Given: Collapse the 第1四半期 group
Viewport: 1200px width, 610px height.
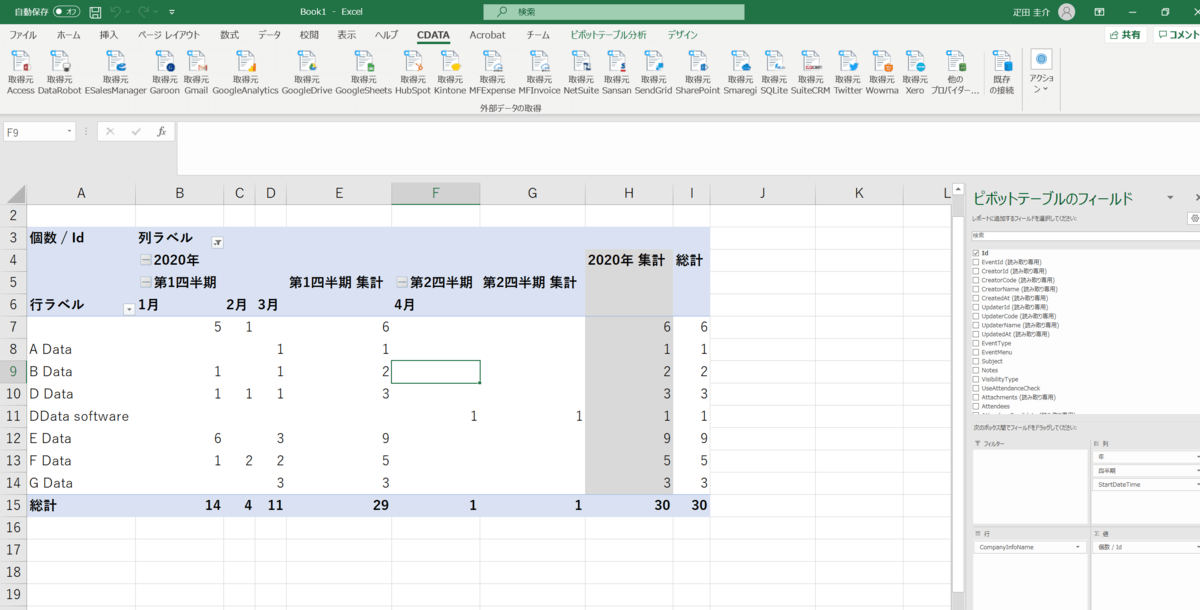Looking at the screenshot, I should [145, 283].
